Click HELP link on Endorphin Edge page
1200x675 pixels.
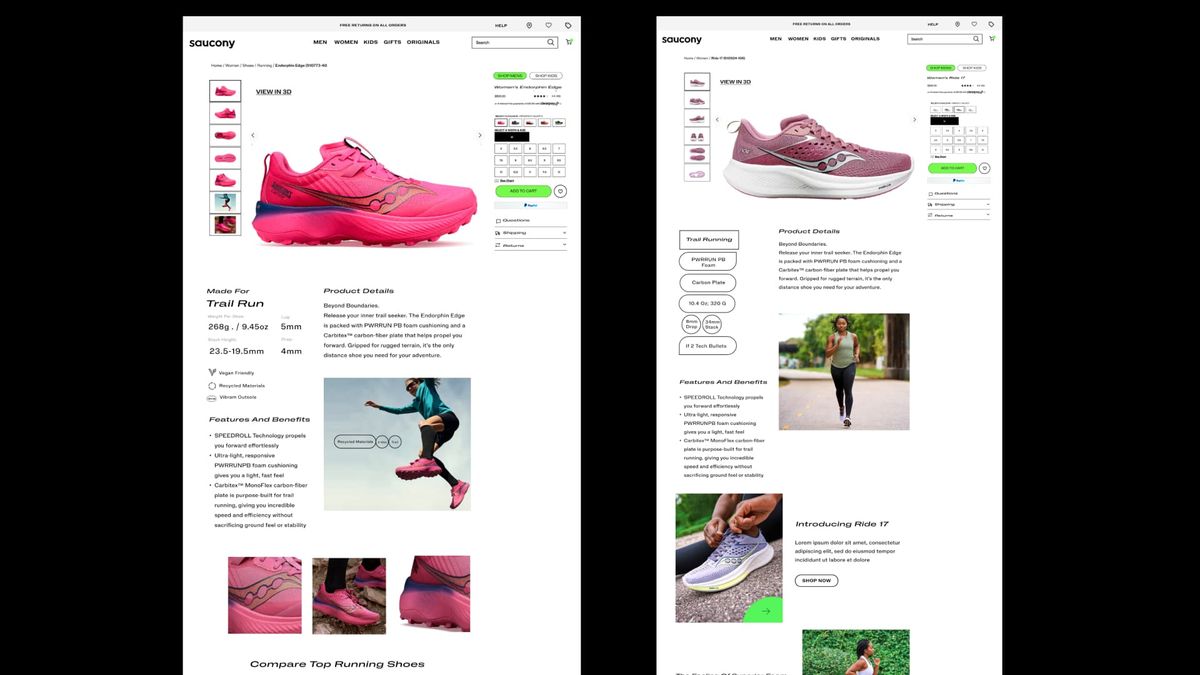501,25
